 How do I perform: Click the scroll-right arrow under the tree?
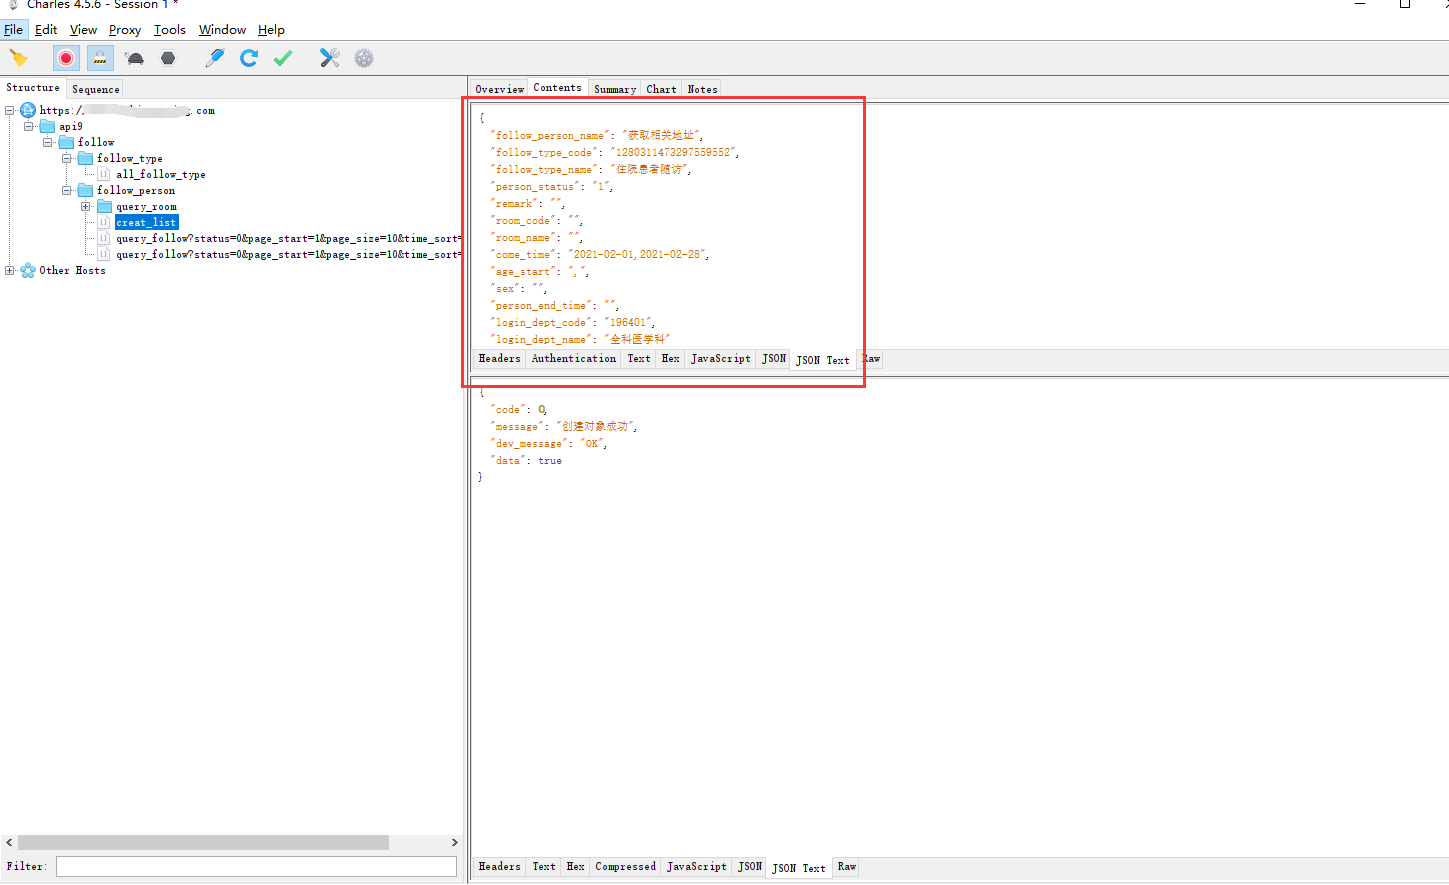(454, 843)
